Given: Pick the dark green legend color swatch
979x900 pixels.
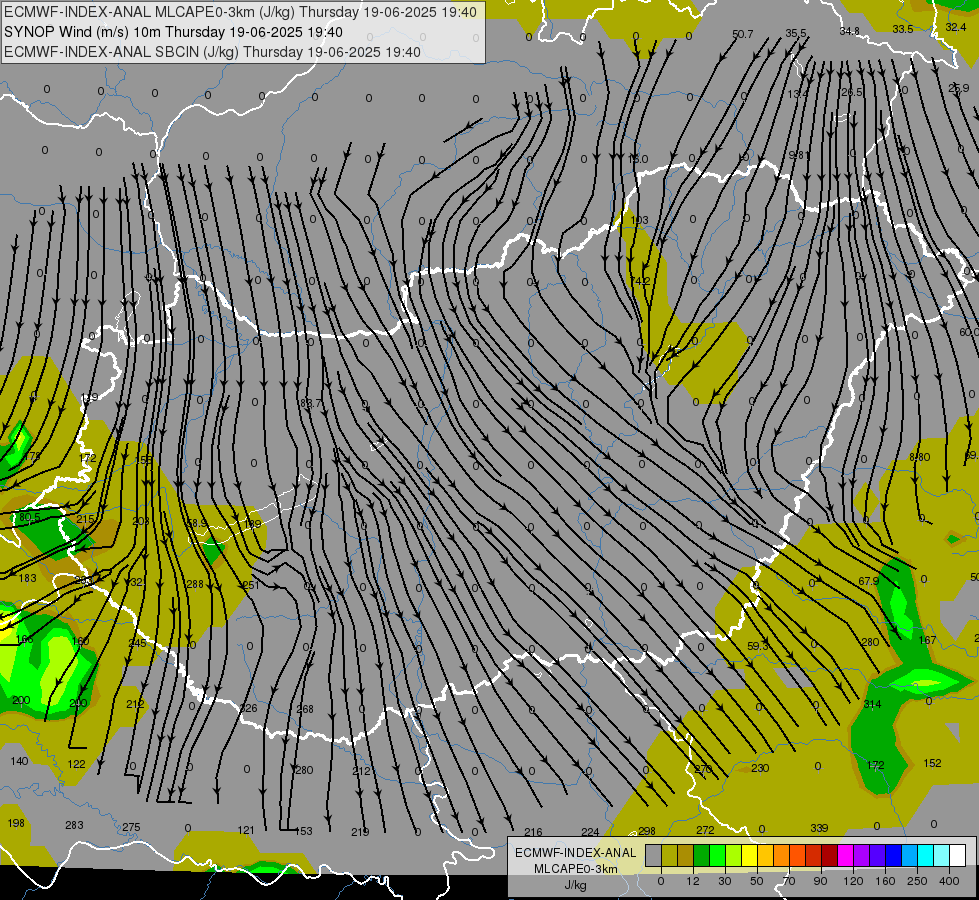Looking at the screenshot, I should tap(702, 855).
